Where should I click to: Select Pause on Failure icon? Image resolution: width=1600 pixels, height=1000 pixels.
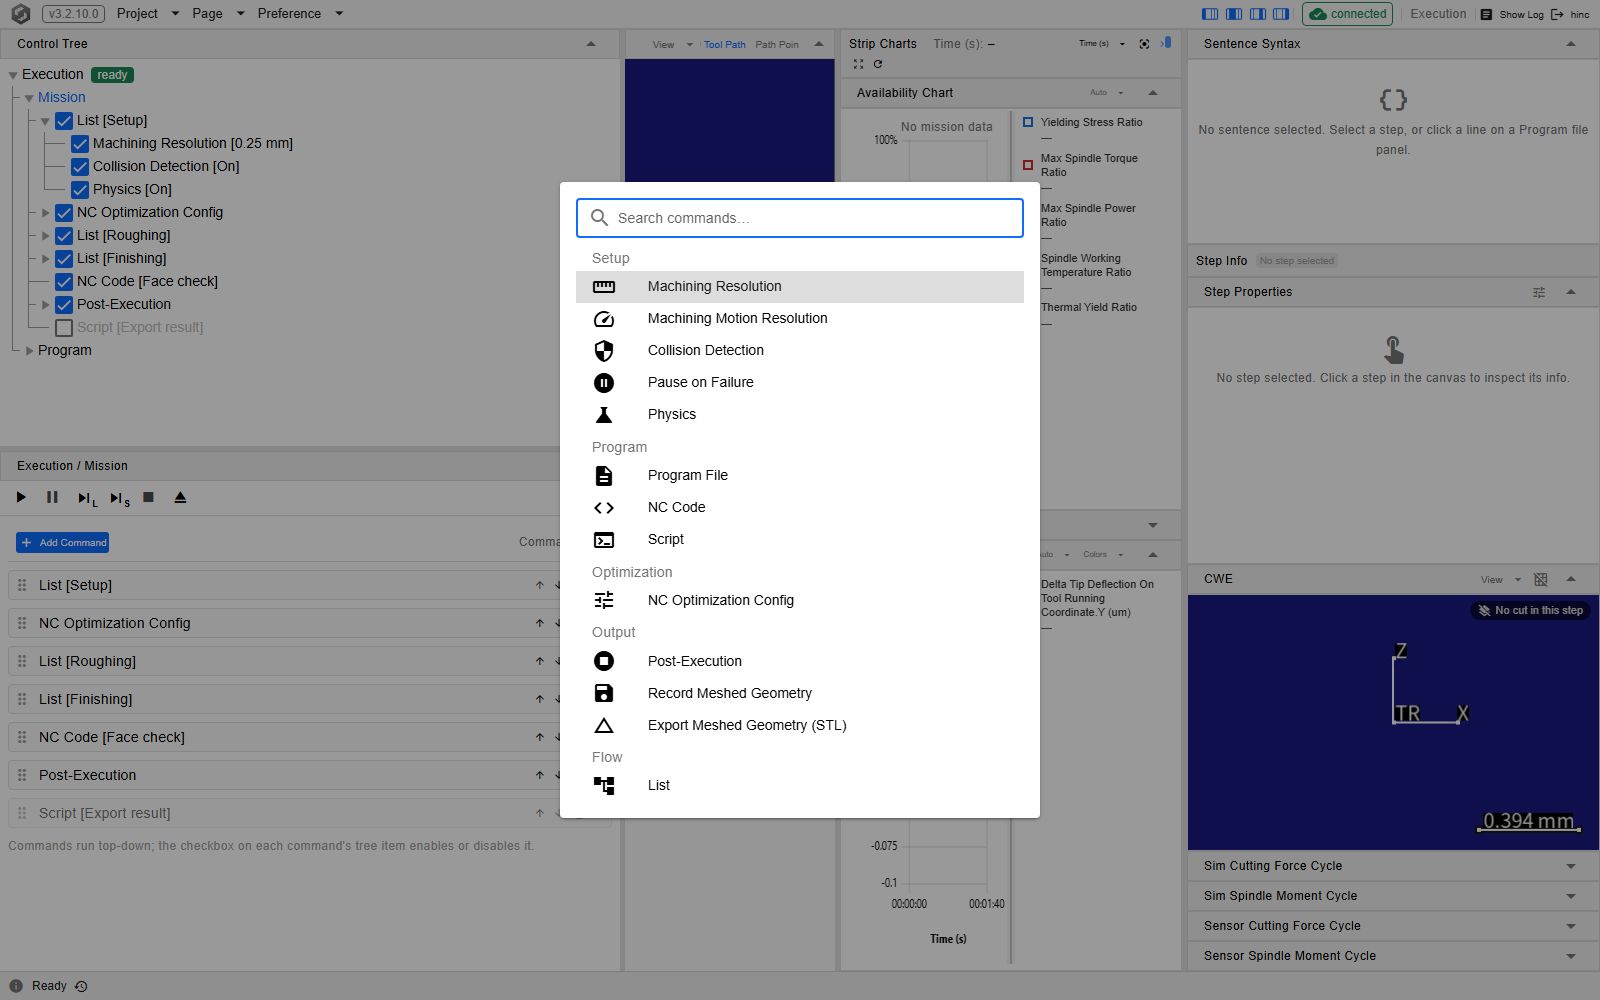tap(604, 383)
